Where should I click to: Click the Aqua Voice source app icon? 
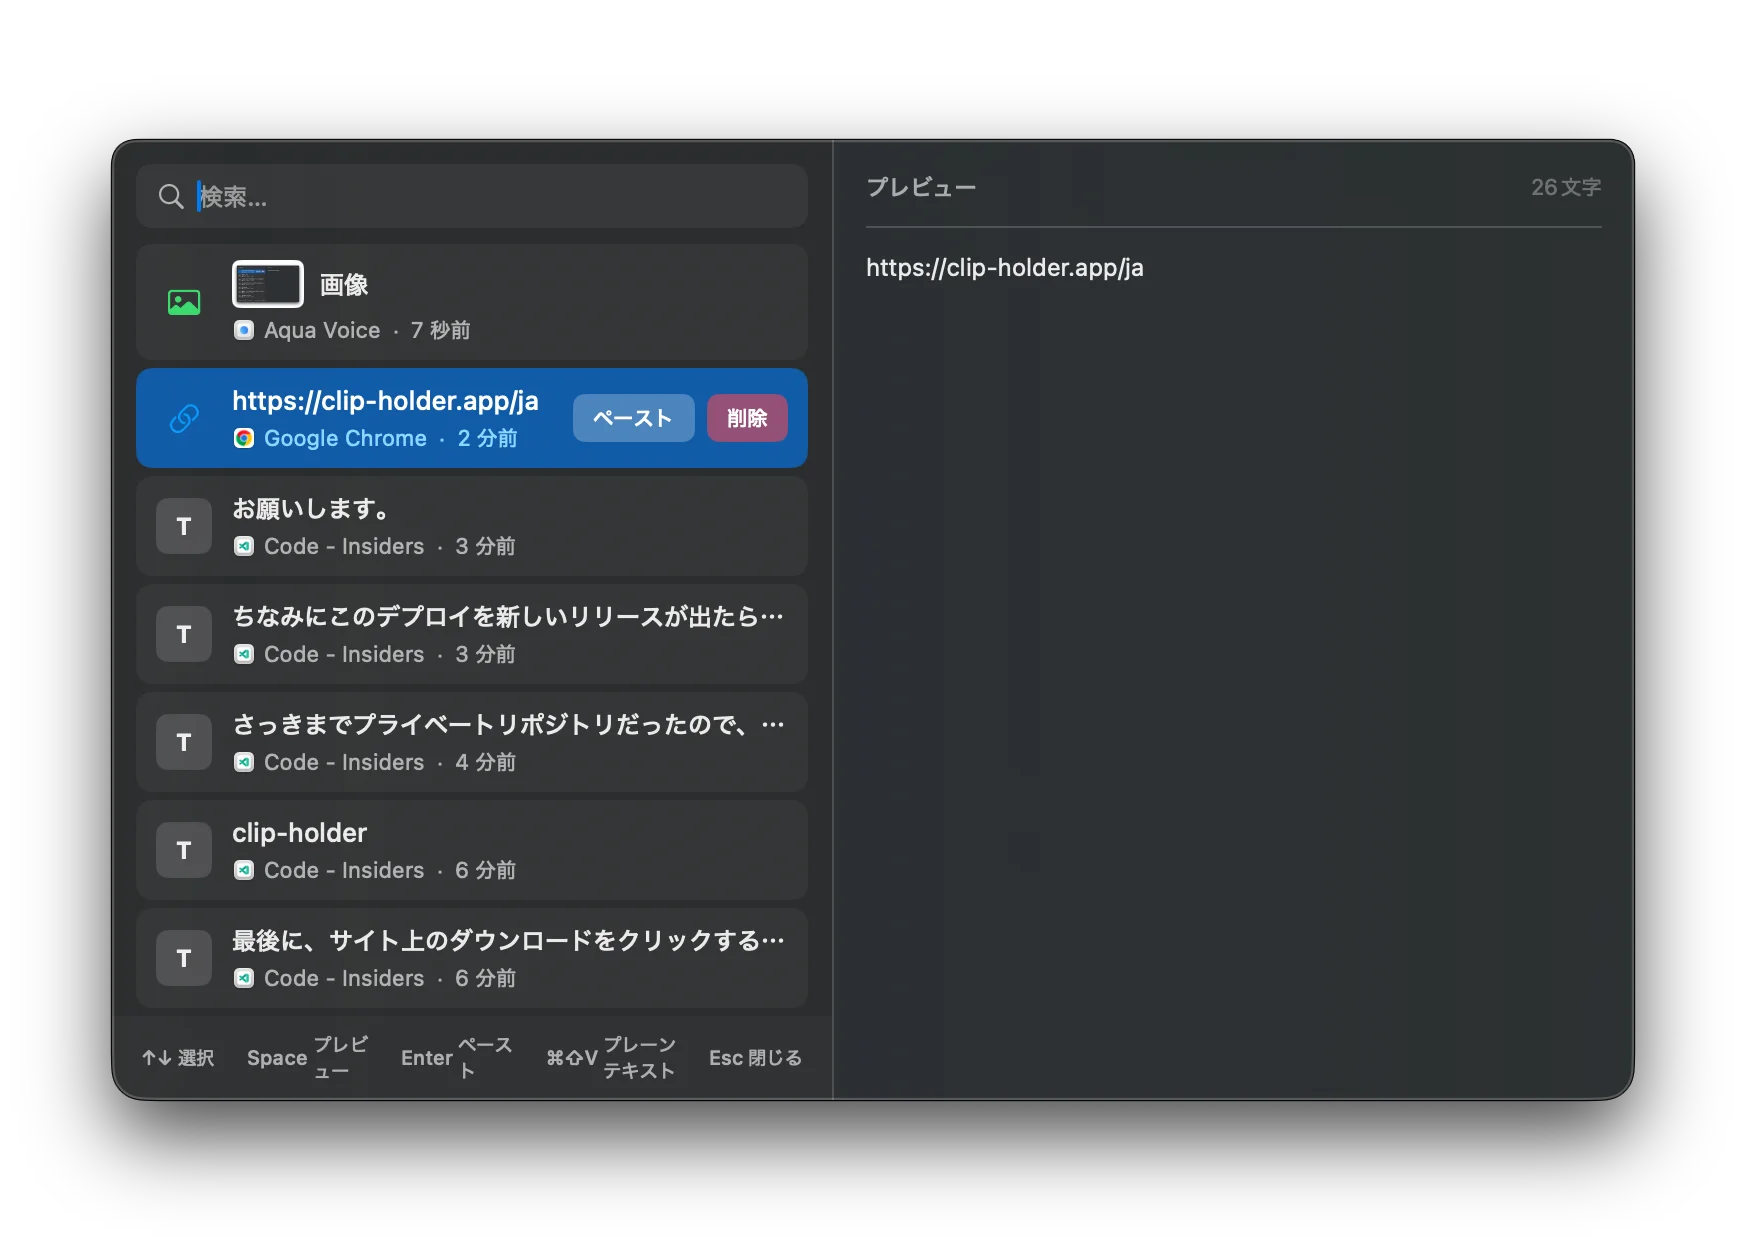pos(244,330)
